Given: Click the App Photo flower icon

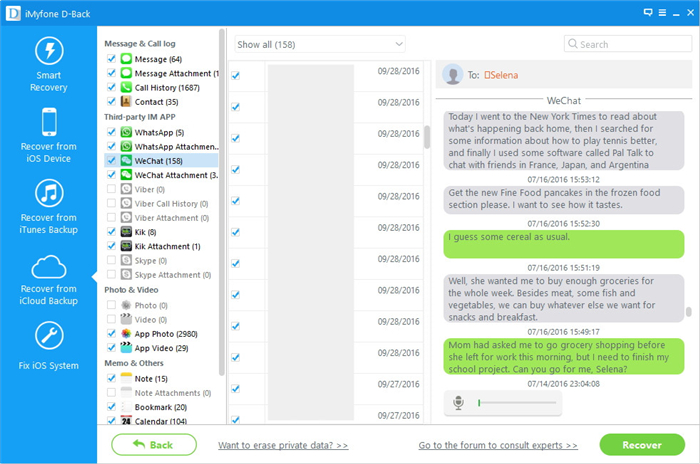Looking at the screenshot, I should pos(126,334).
